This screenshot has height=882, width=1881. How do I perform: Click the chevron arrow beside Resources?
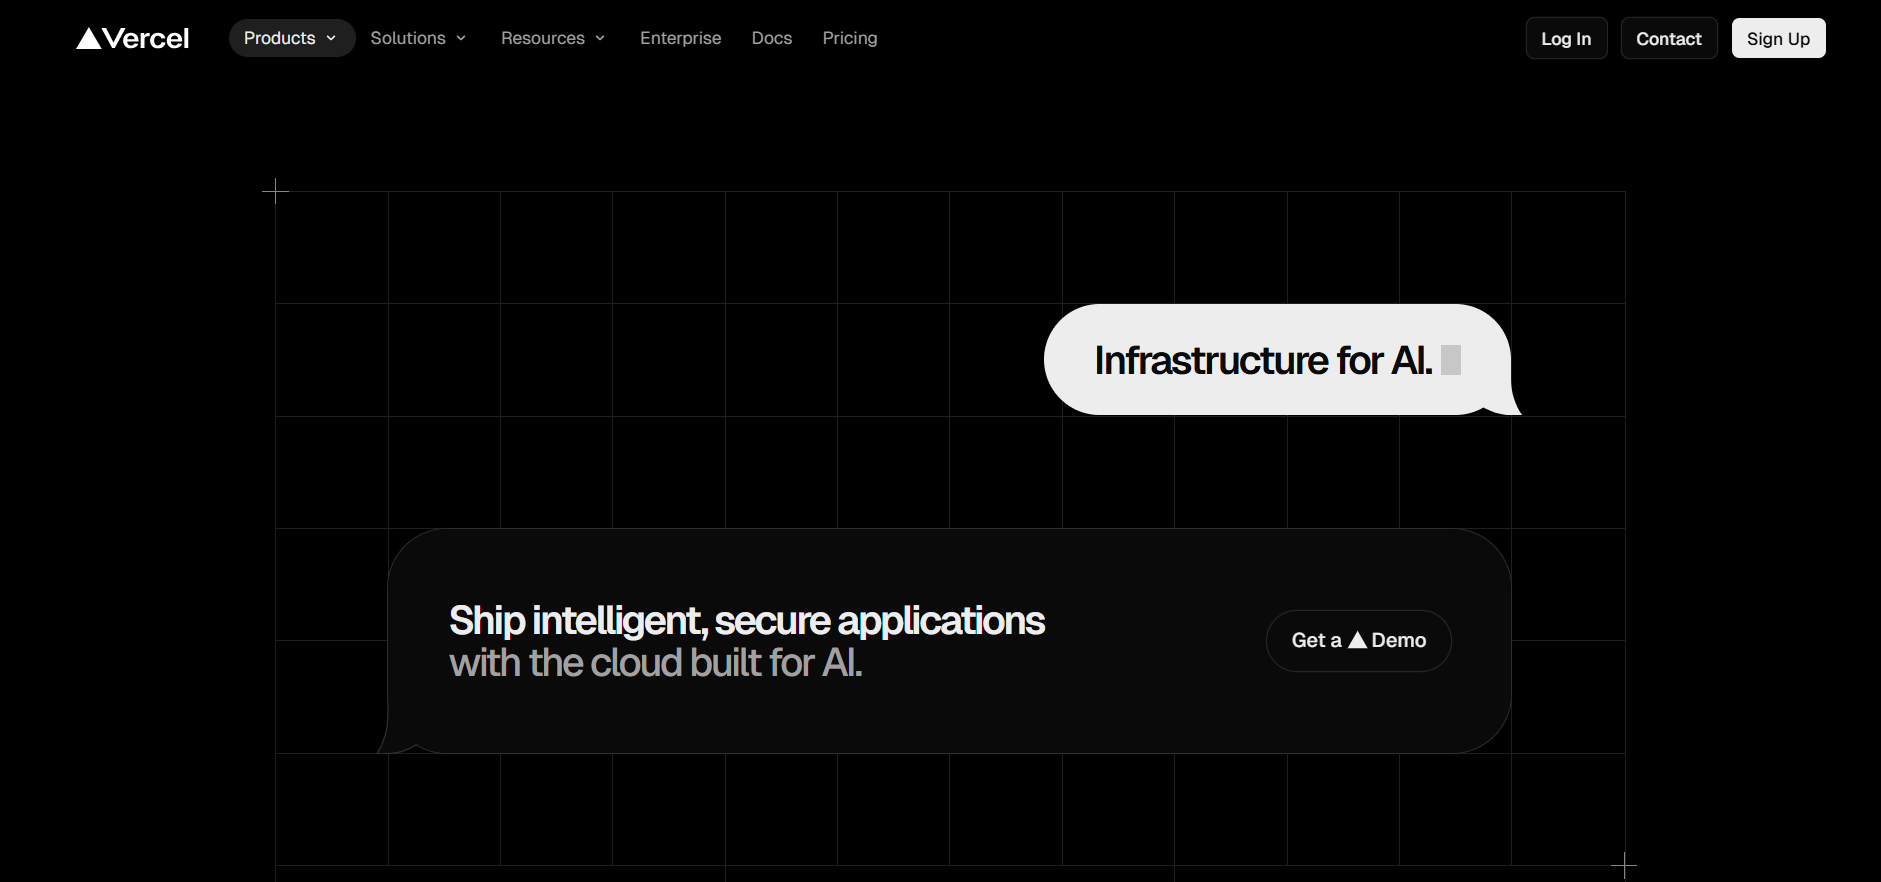[600, 38]
